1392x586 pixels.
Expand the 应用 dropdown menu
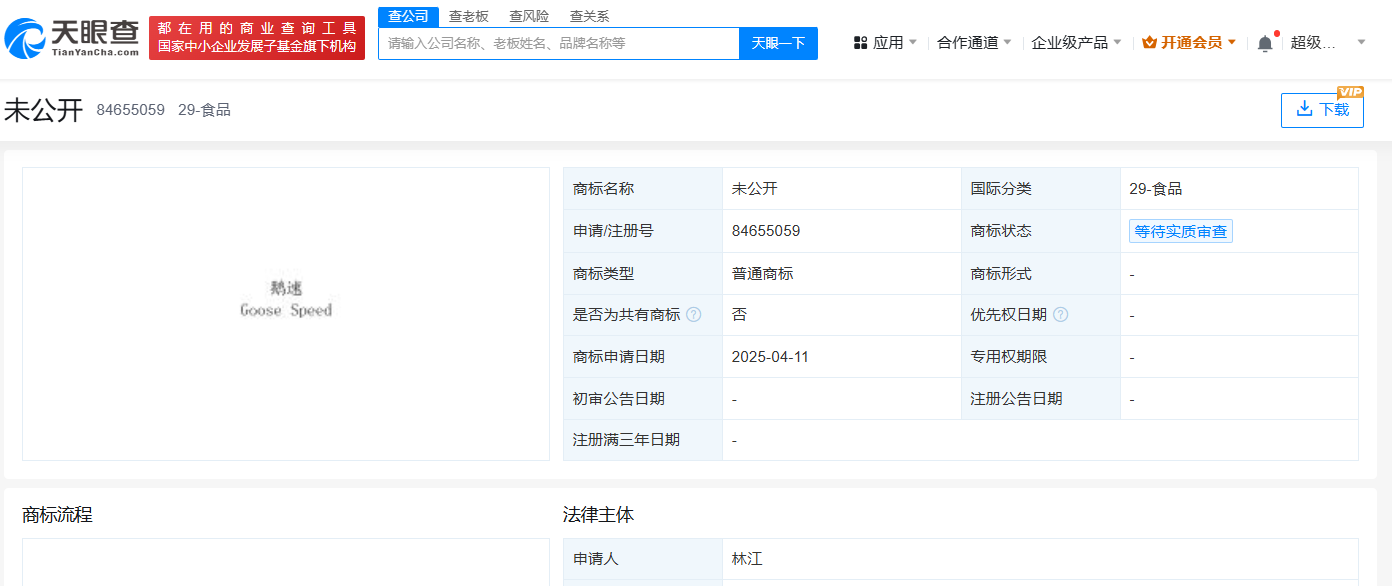(x=886, y=43)
